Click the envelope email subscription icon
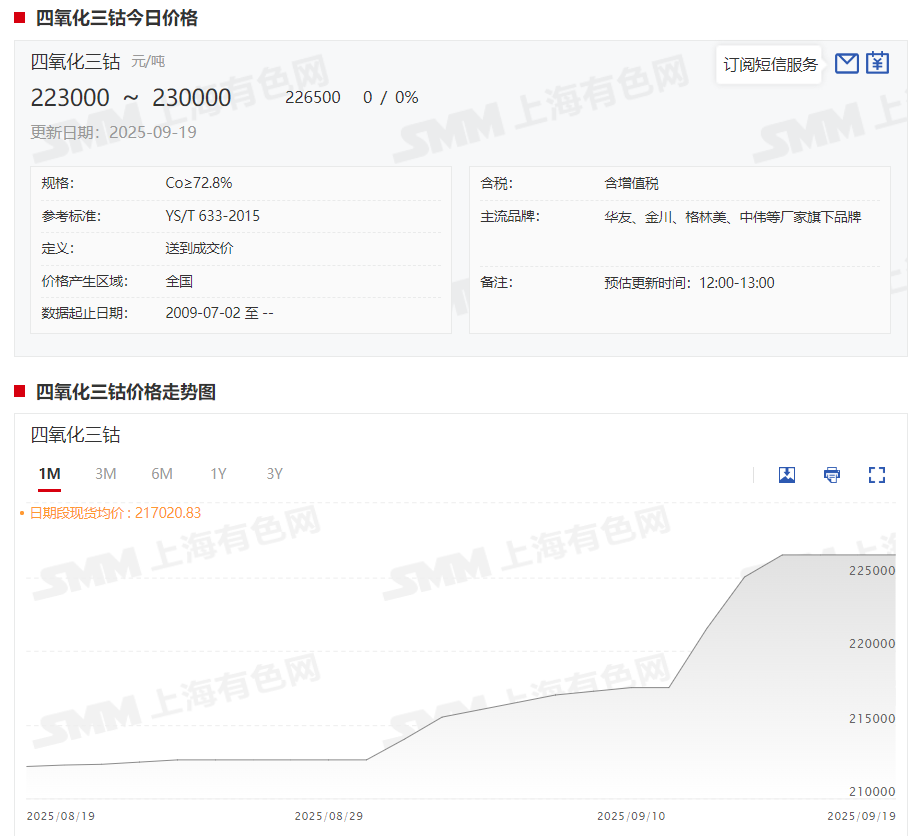The width and height of the screenshot is (913, 836). coord(846,63)
